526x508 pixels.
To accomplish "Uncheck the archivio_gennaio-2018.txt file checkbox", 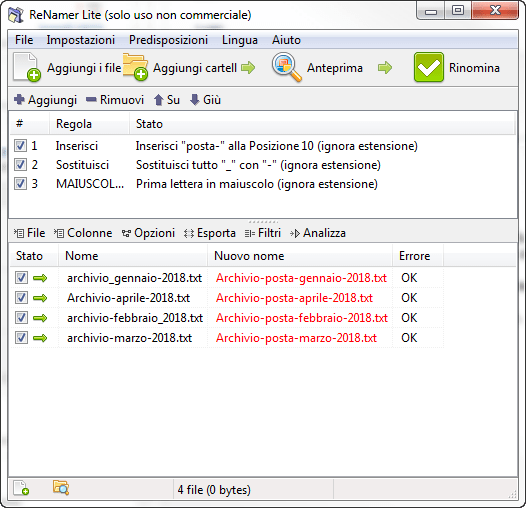I will click(21, 278).
